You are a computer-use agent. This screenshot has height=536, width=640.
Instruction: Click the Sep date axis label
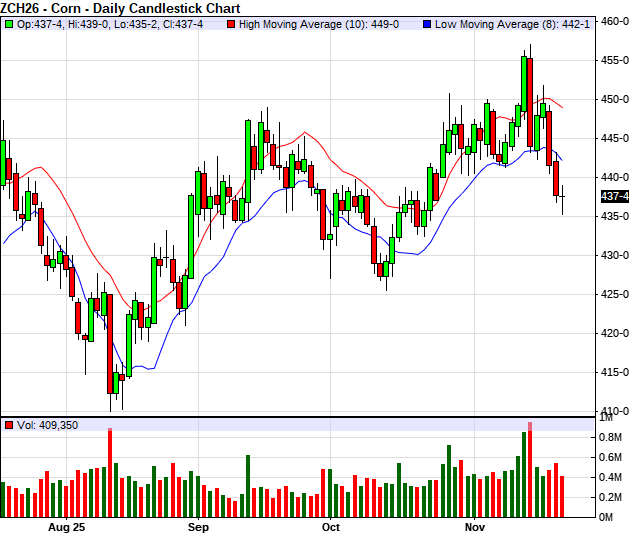(198, 526)
